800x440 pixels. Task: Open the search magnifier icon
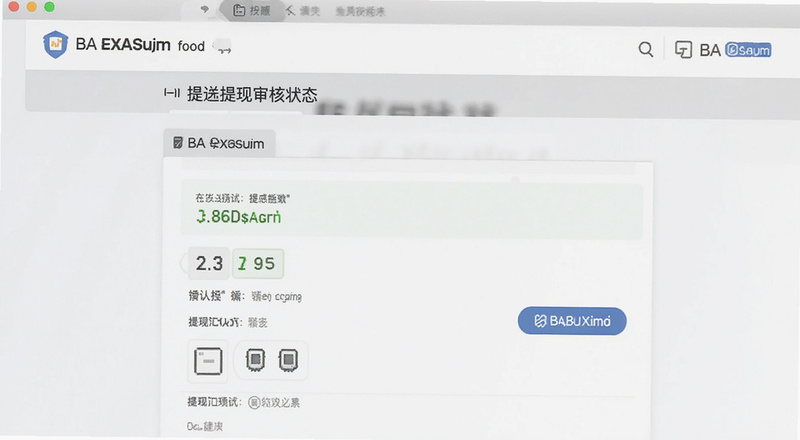(645, 50)
